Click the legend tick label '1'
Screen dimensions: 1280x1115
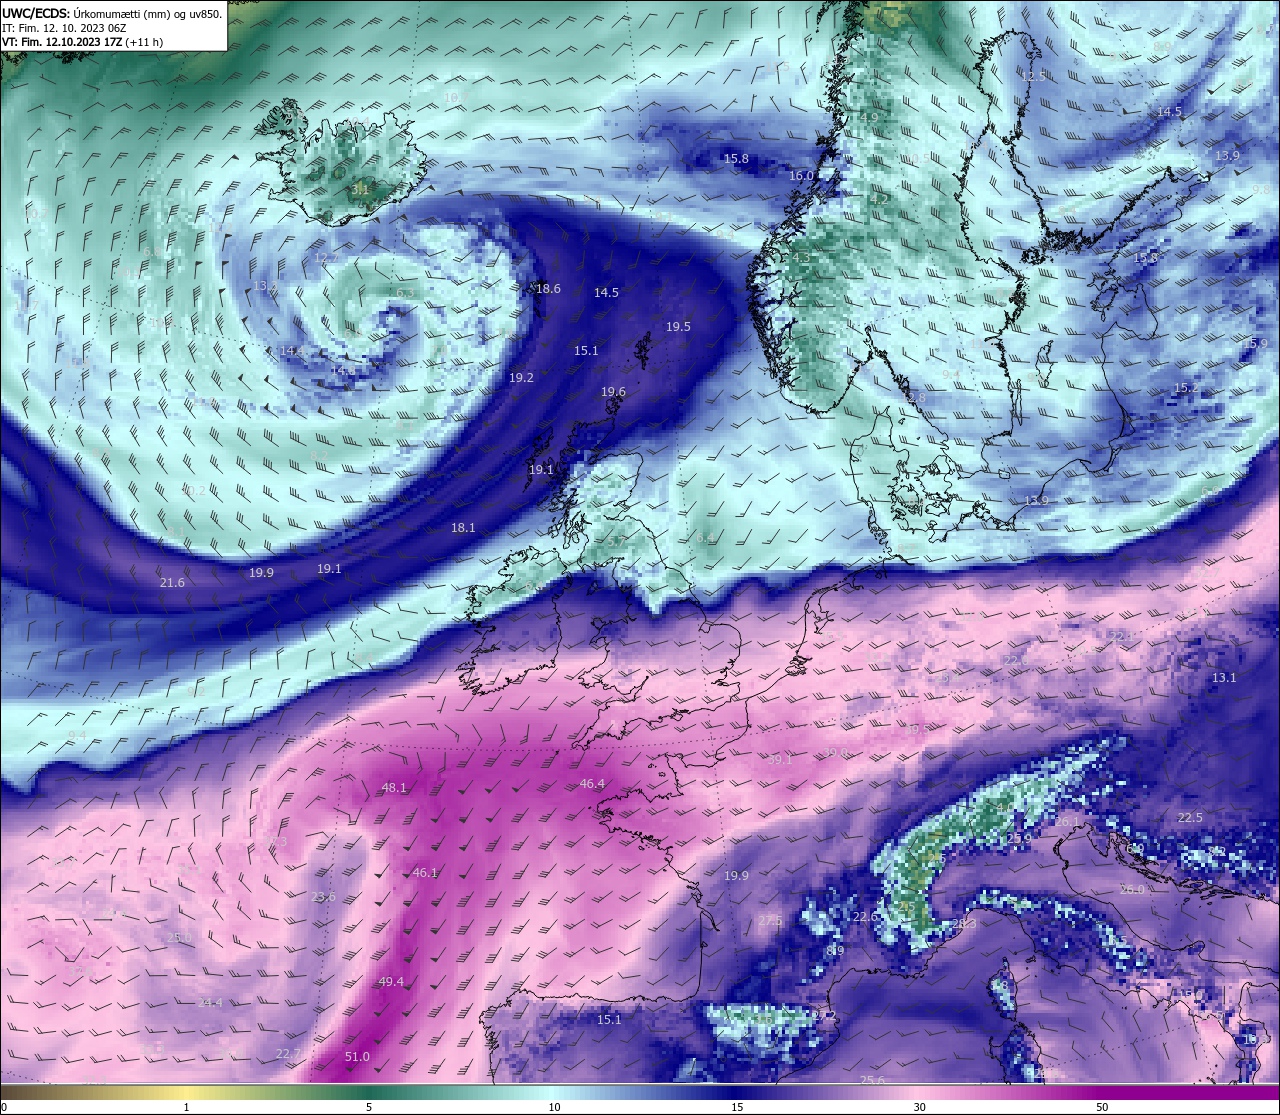(x=187, y=1107)
